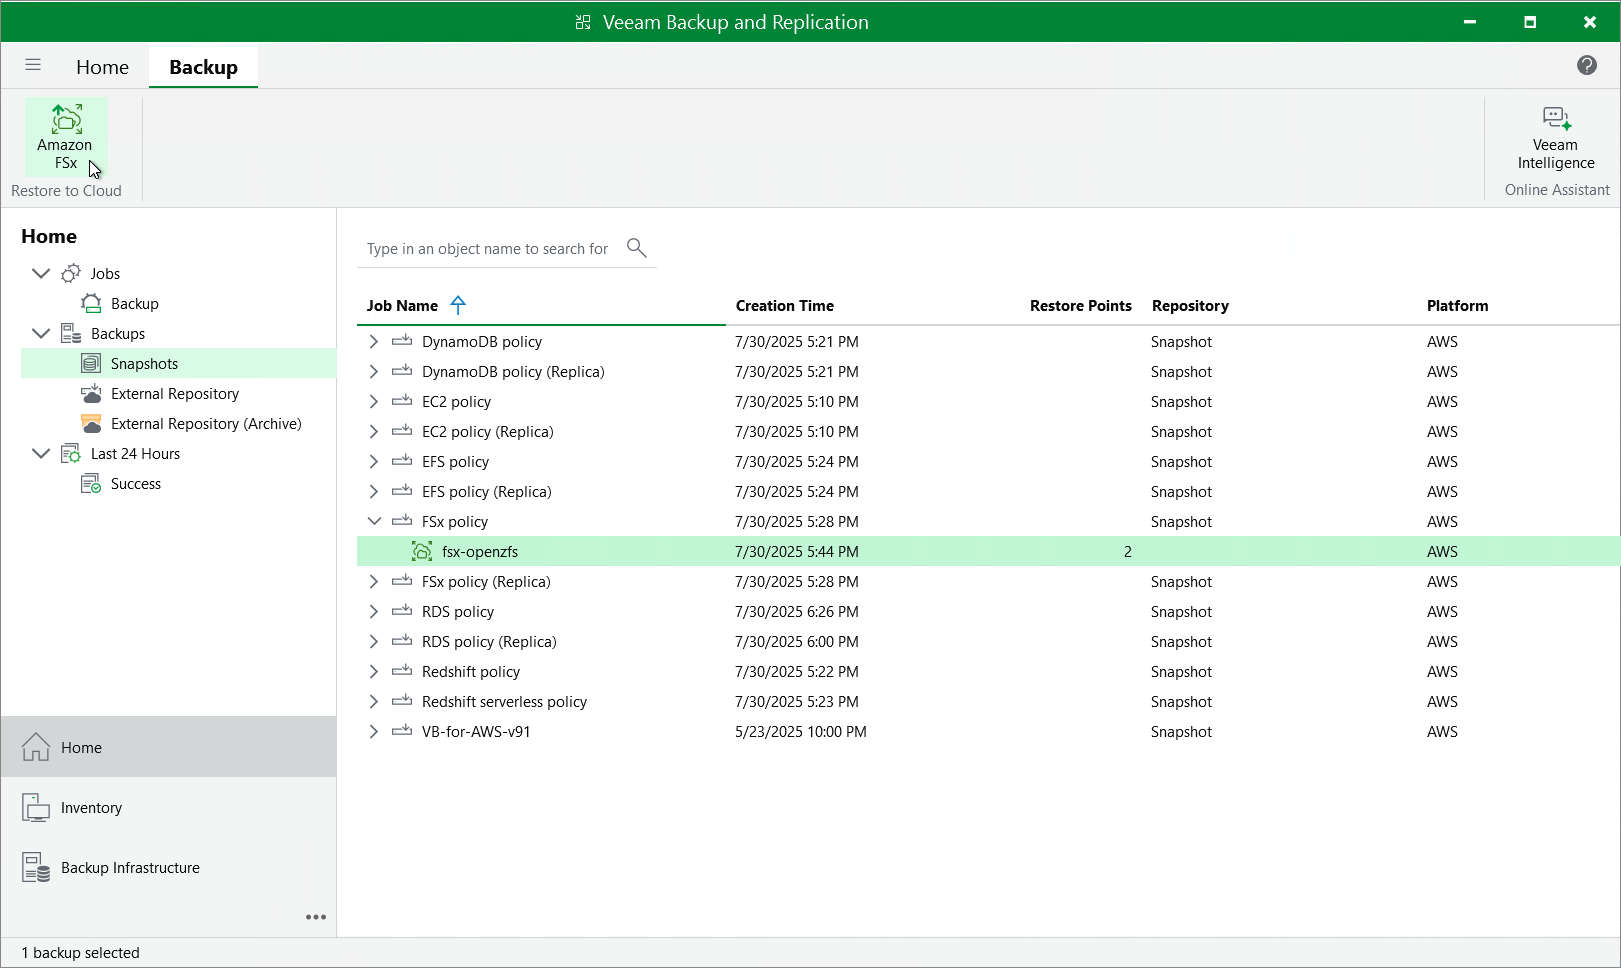
Task: Open the help question mark icon
Action: pos(1587,65)
